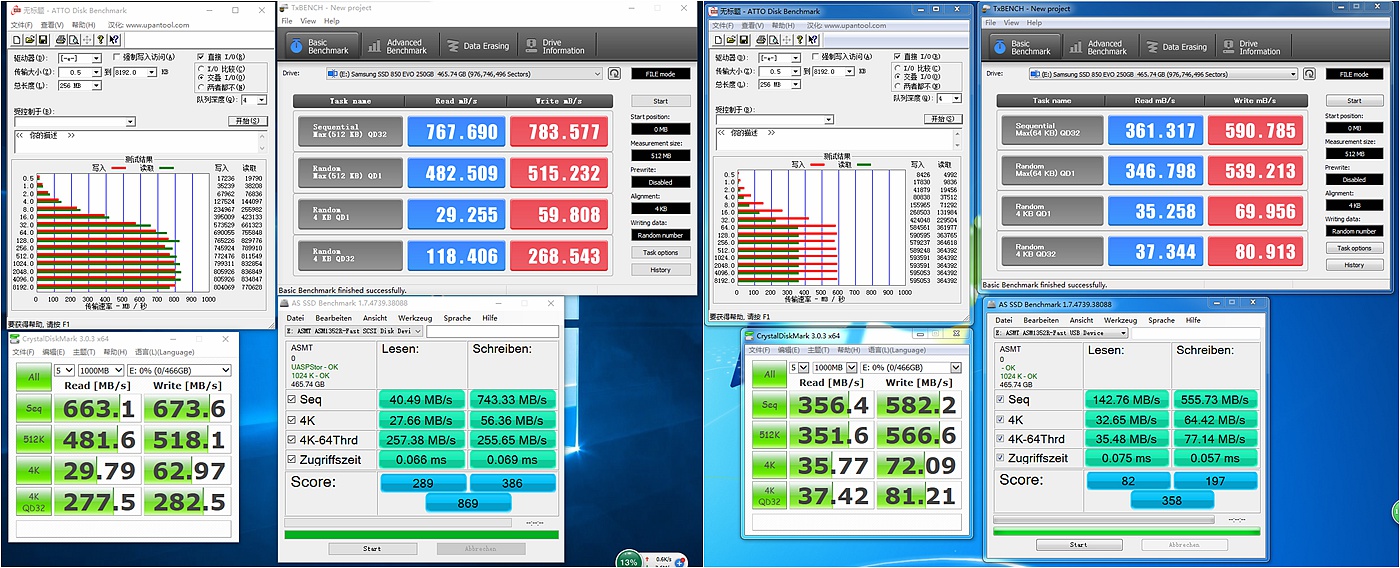Click Sequential Max(512 KB) QD32 task button
Image resolution: width=1400 pixels, height=568 pixels.
point(350,132)
